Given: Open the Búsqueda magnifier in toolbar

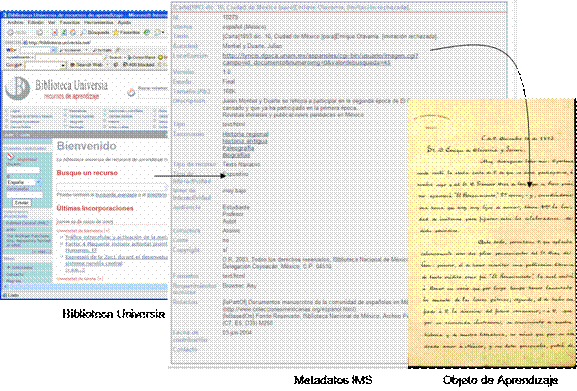Looking at the screenshot, I should pos(84,32).
